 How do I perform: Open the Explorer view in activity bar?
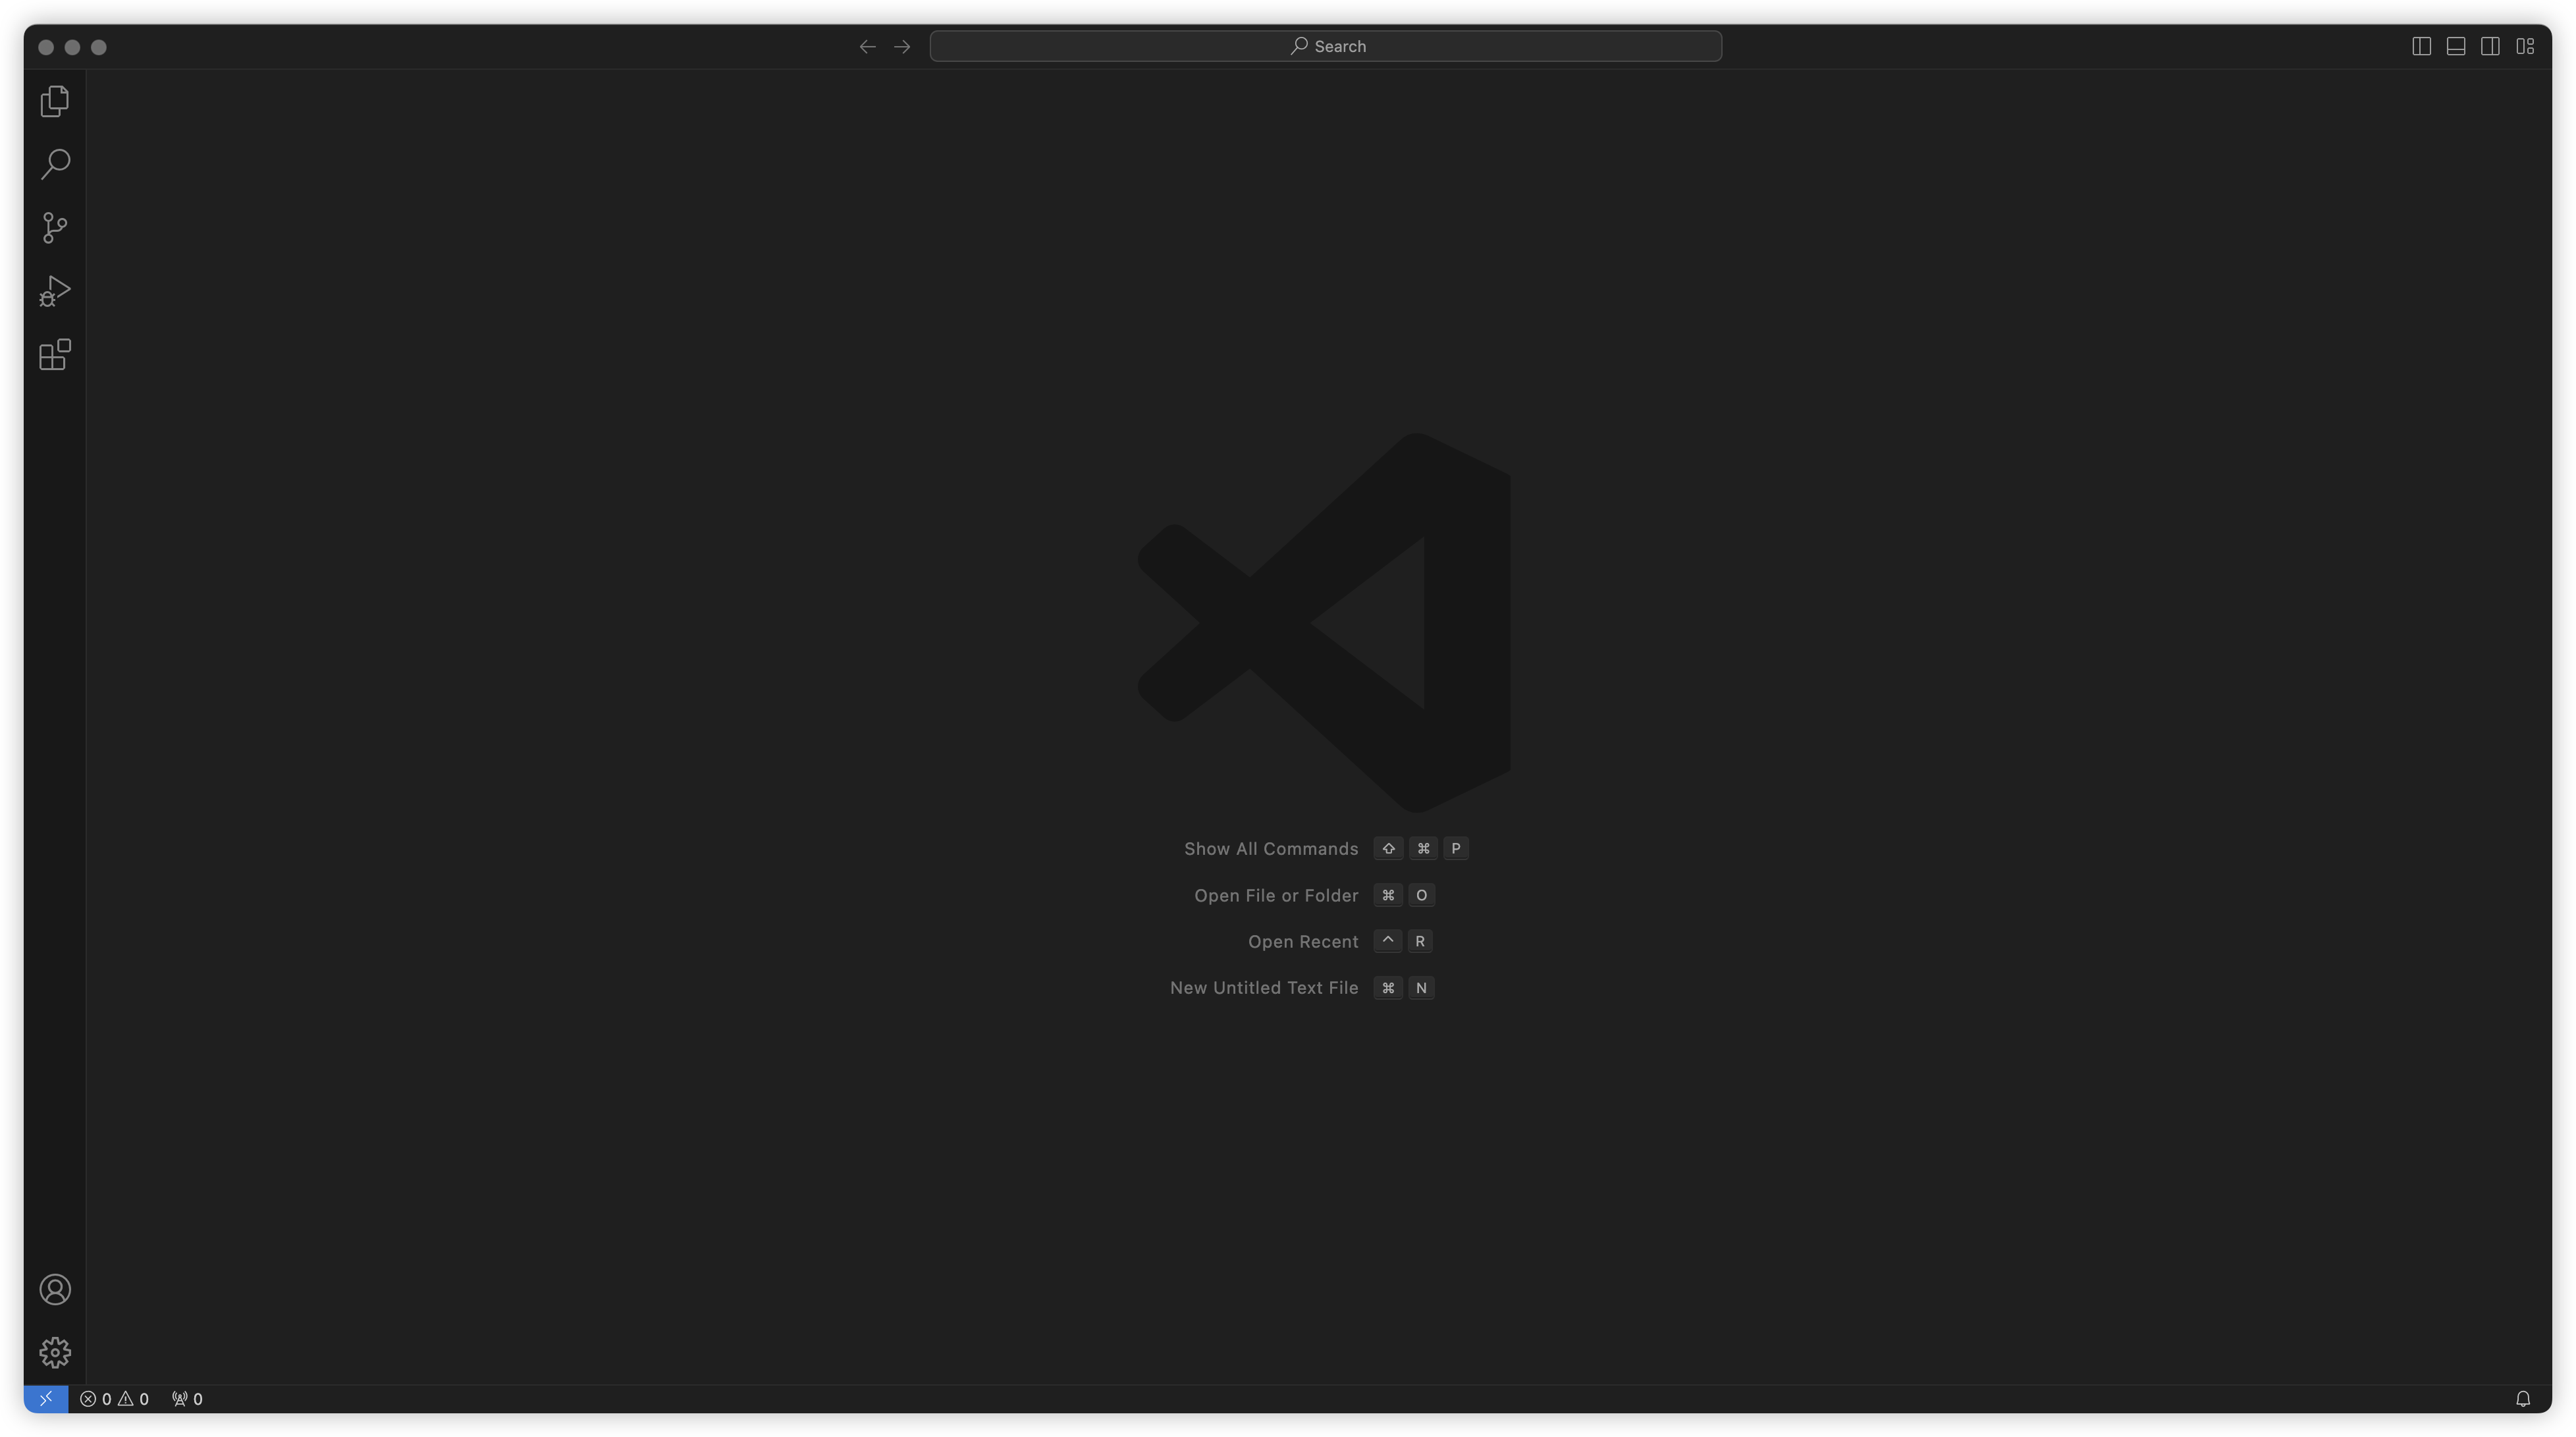pos(55,101)
